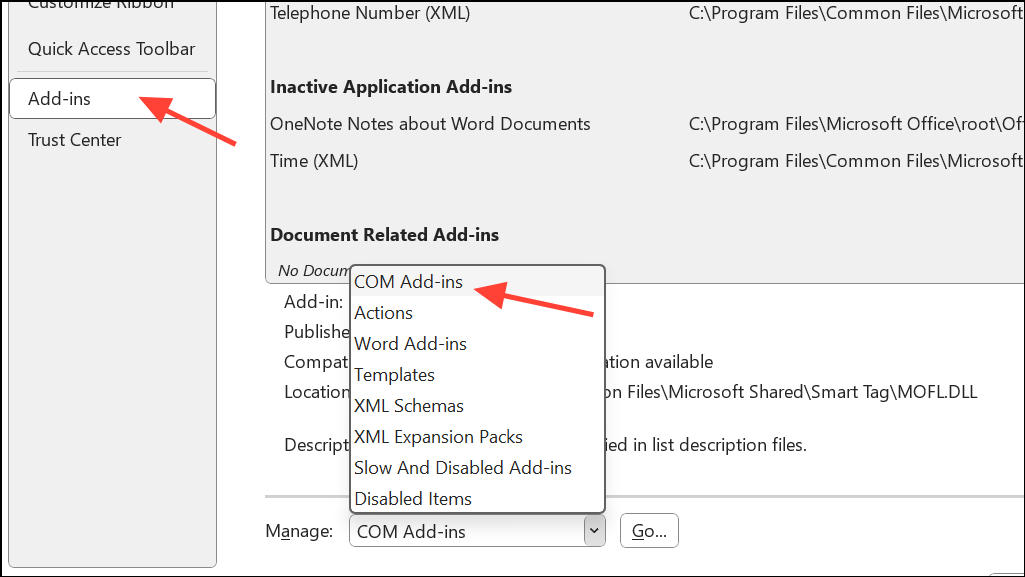Open the Trust Center settings page
1025x577 pixels.
[74, 139]
